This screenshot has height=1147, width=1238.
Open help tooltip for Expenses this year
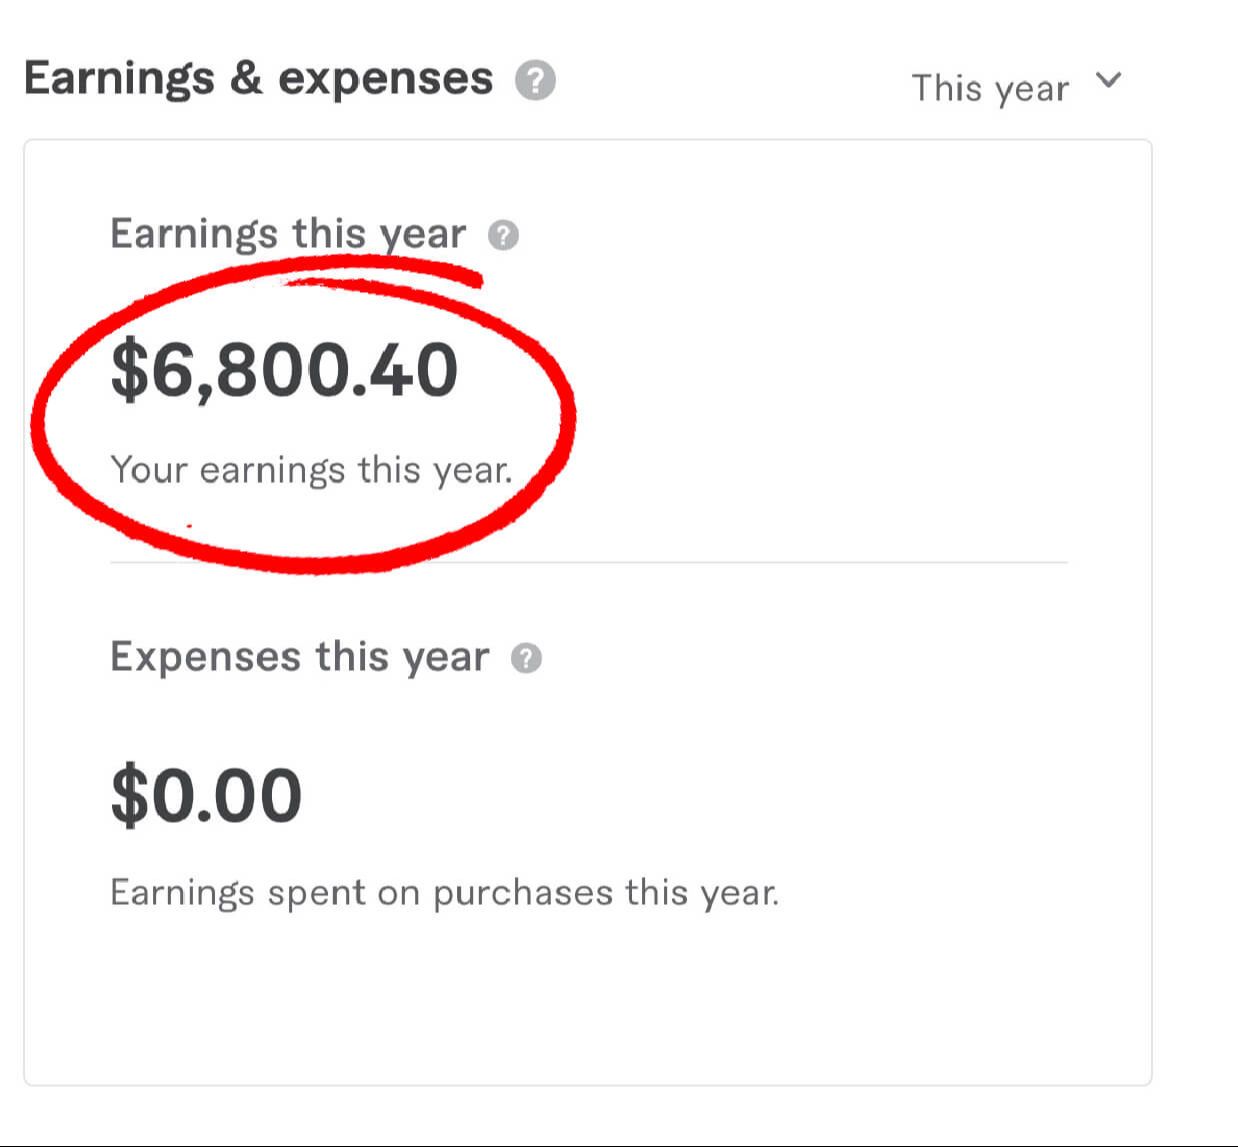point(526,658)
